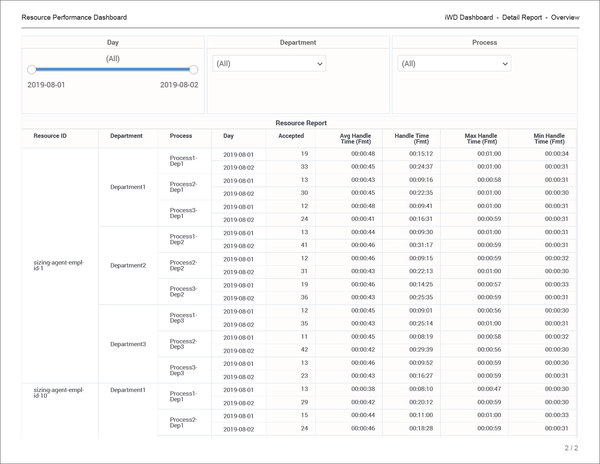This screenshot has width=600, height=464.
Task: Switch to the Overview link
Action: tap(565, 18)
